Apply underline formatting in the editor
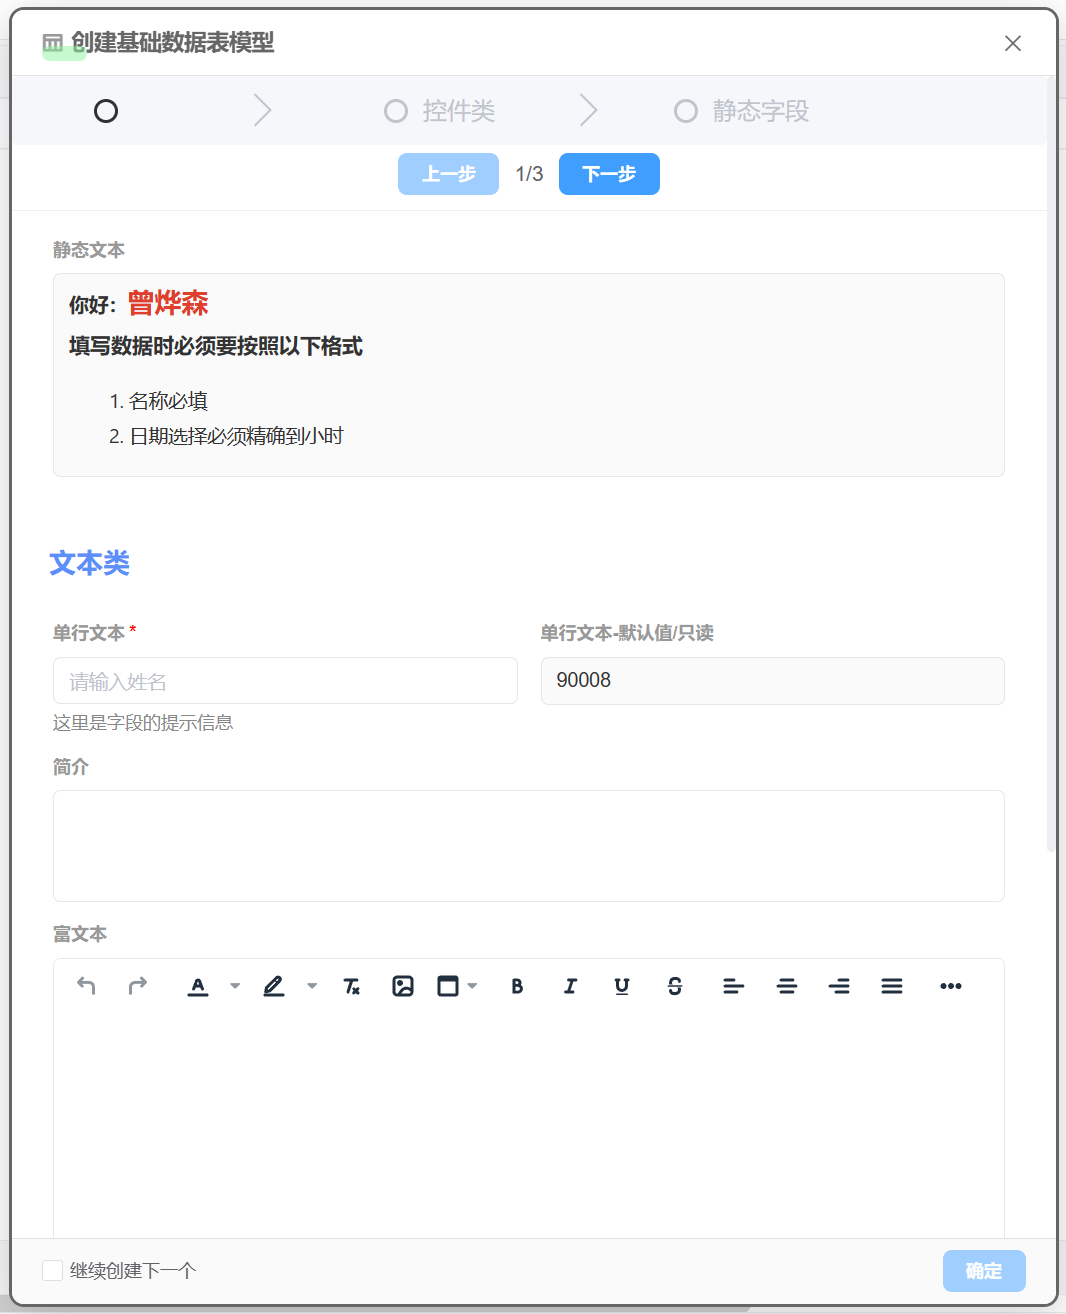Screen dimensions: 1066x1314 pos(622,986)
